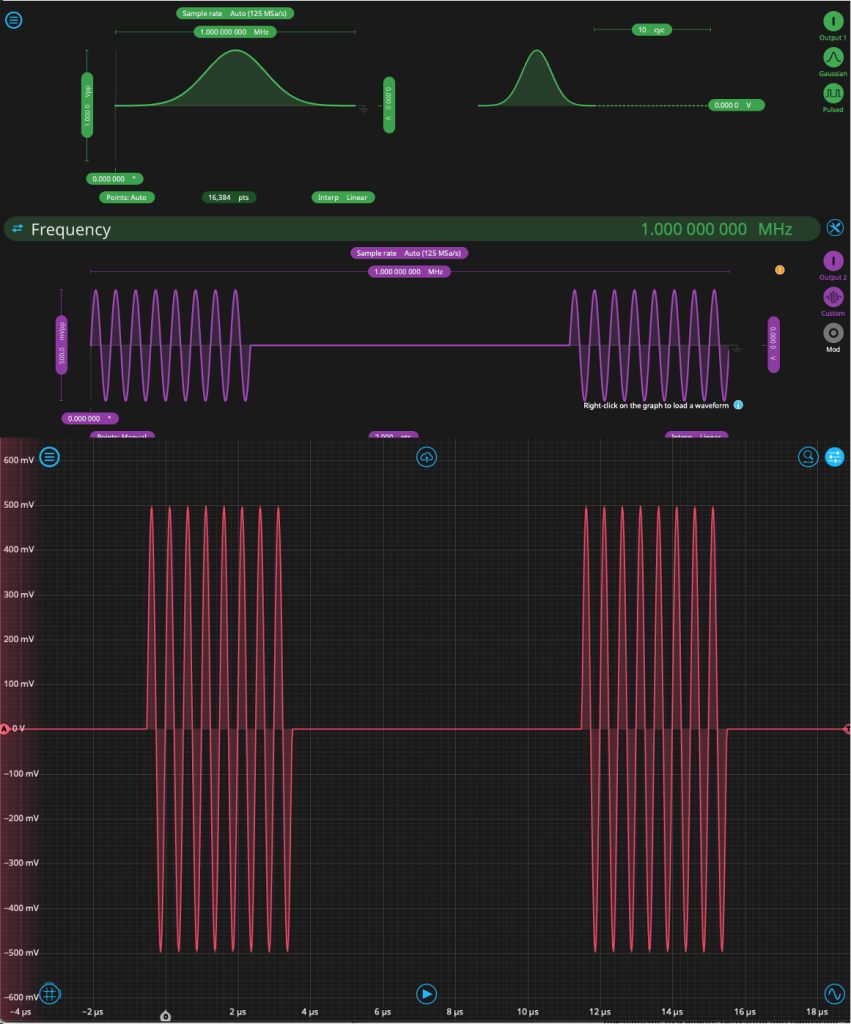Open the main menu at top left
This screenshot has height=1024, width=851.
tap(14, 20)
